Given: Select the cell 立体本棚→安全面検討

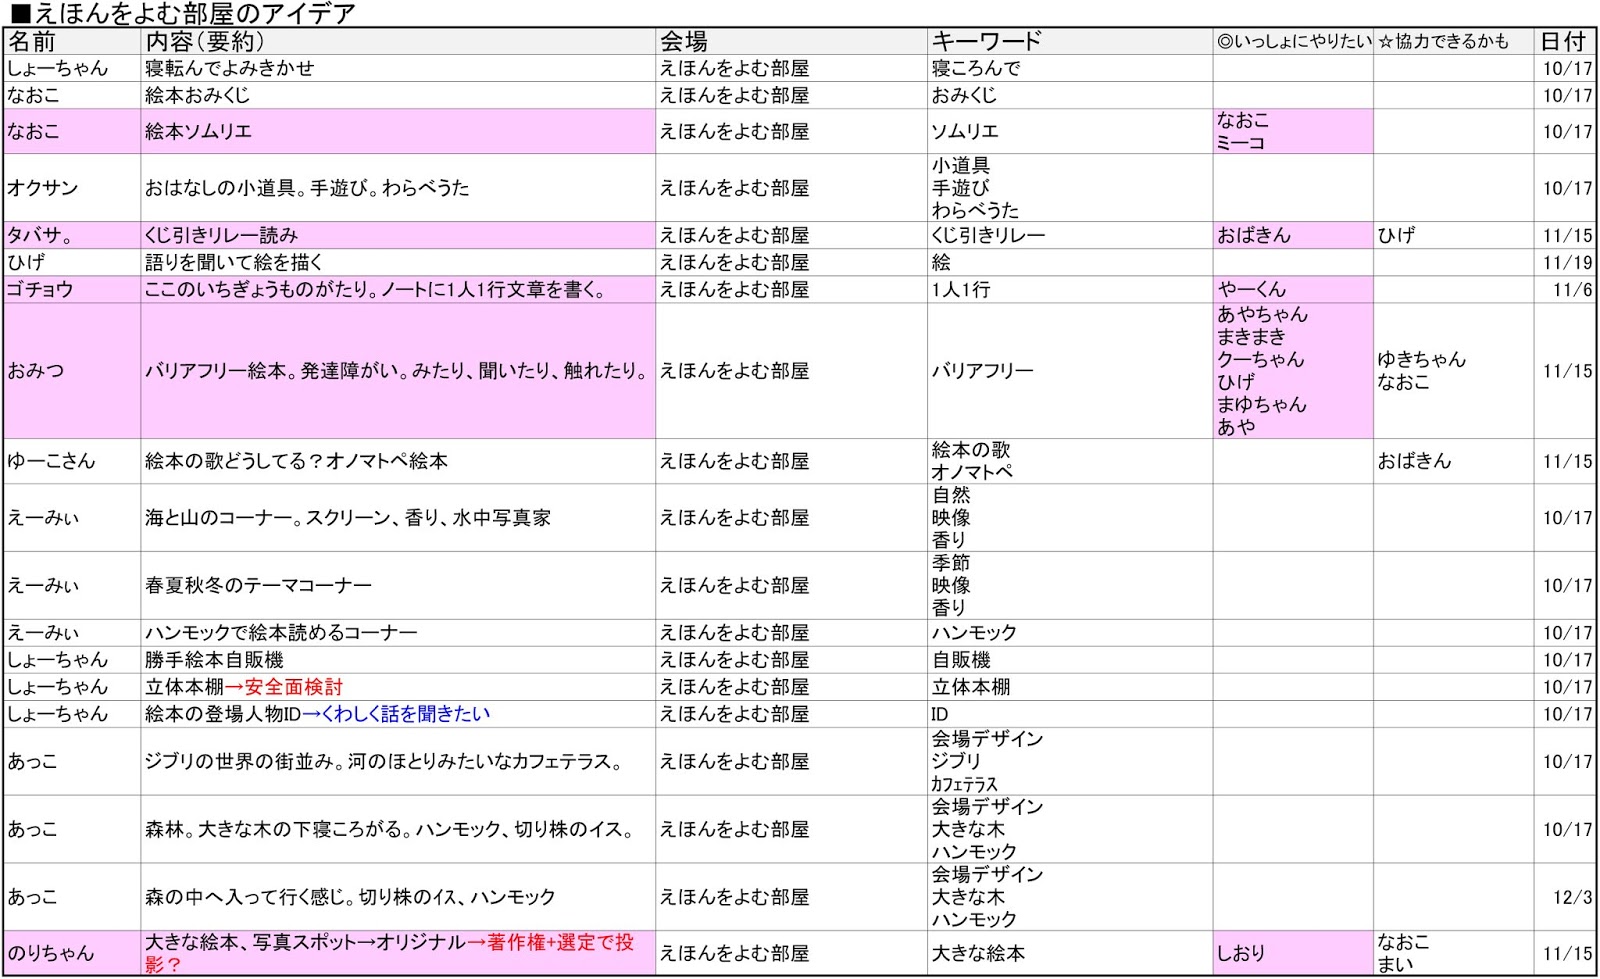Looking at the screenshot, I should [x=398, y=687].
